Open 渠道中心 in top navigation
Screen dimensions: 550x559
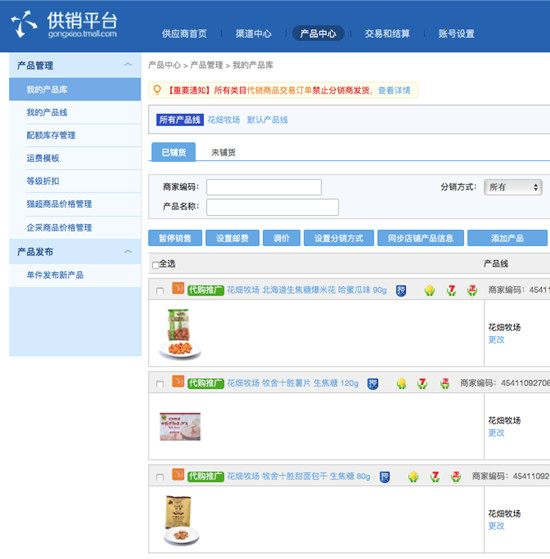tap(253, 34)
